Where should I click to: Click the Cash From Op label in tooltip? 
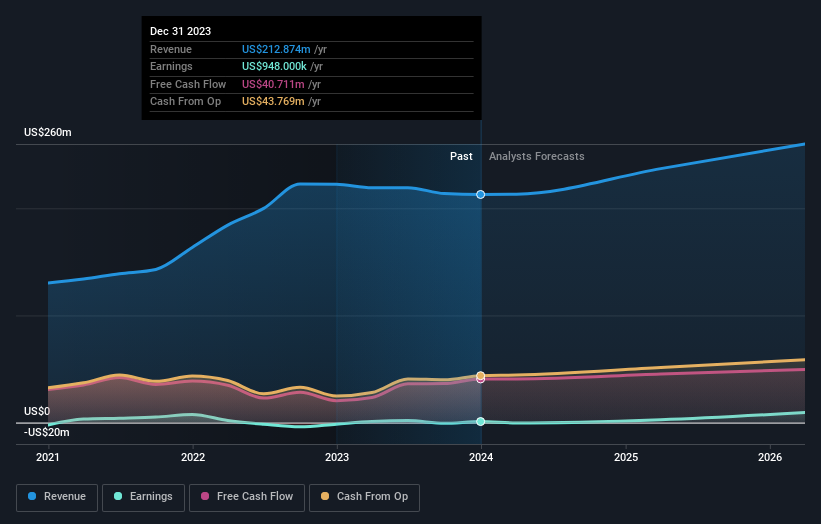pyautogui.click(x=185, y=102)
